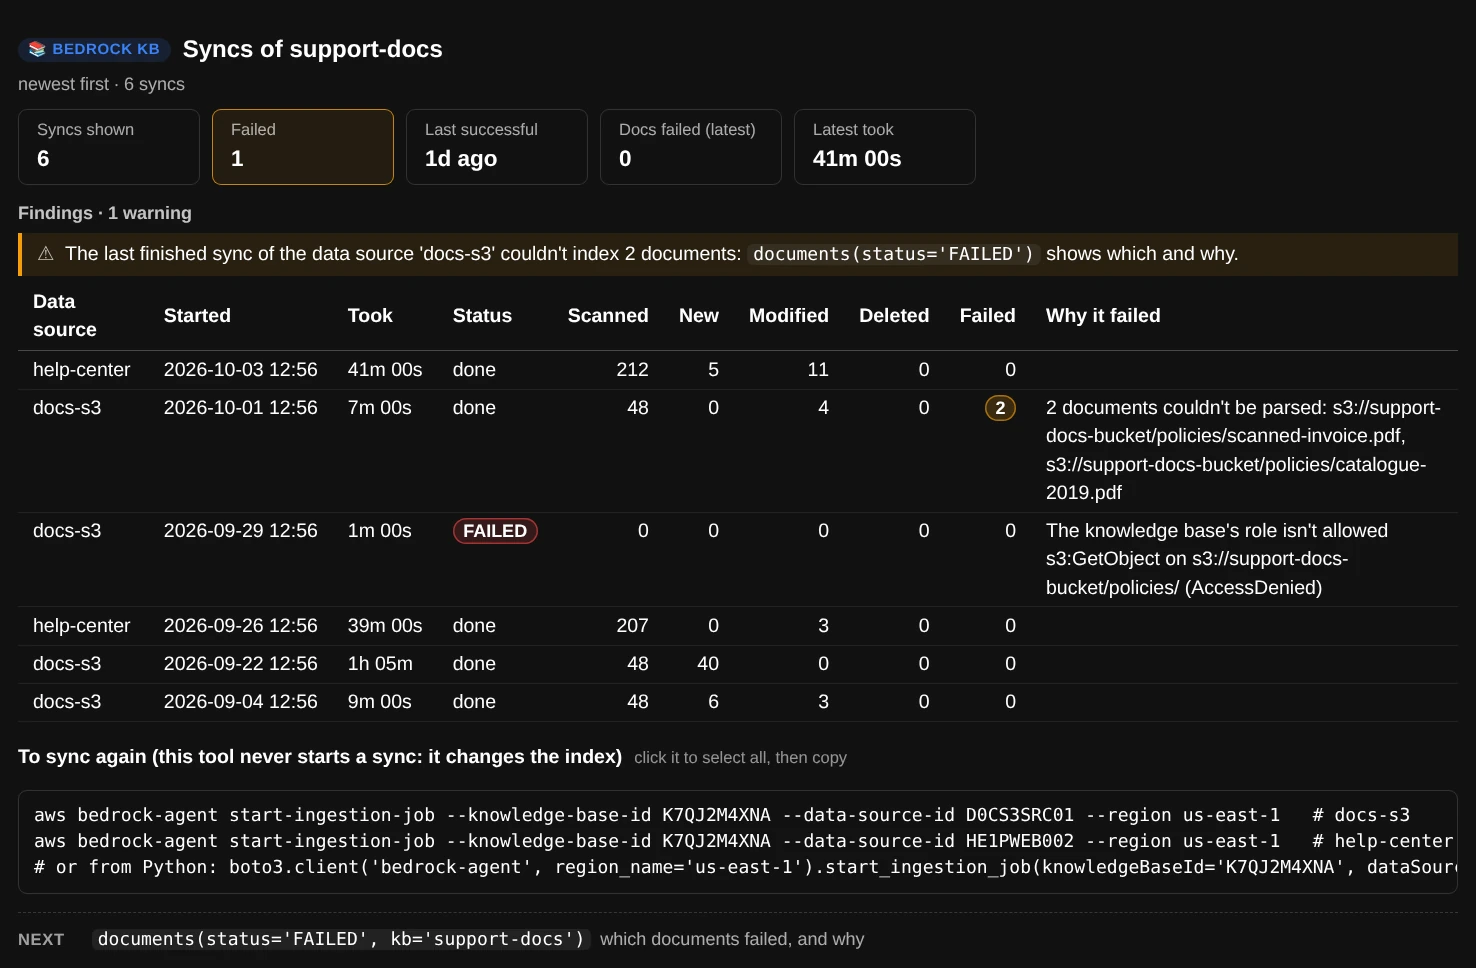
Task: Click the Took column header
Action: (x=370, y=316)
